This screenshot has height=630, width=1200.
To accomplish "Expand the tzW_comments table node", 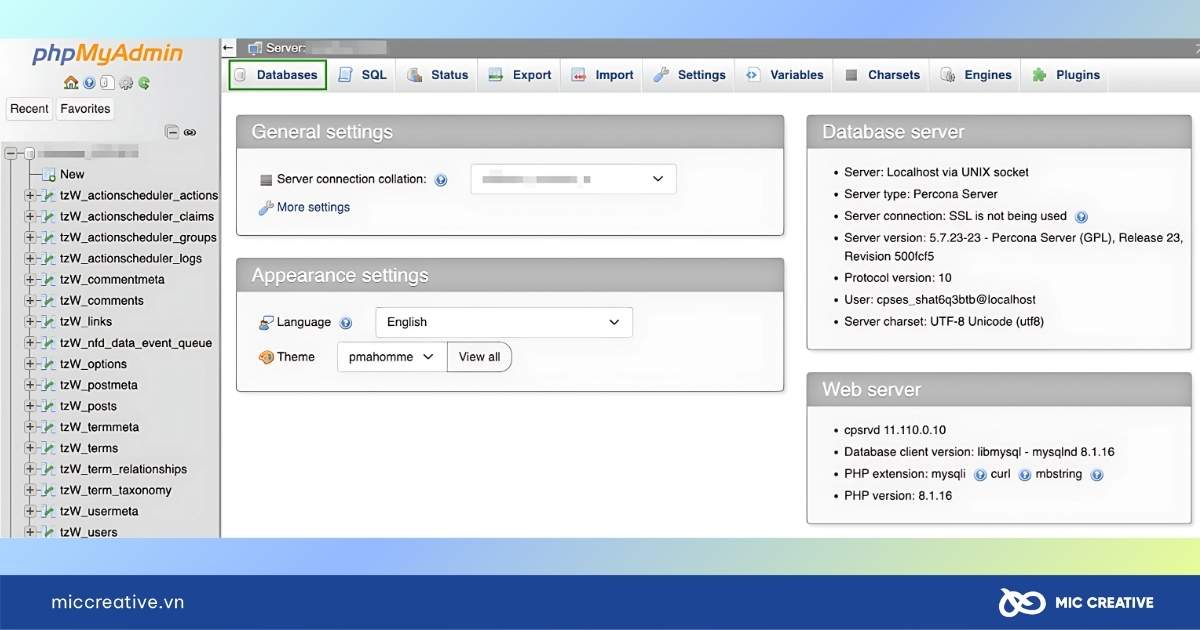I will pyautogui.click(x=30, y=300).
